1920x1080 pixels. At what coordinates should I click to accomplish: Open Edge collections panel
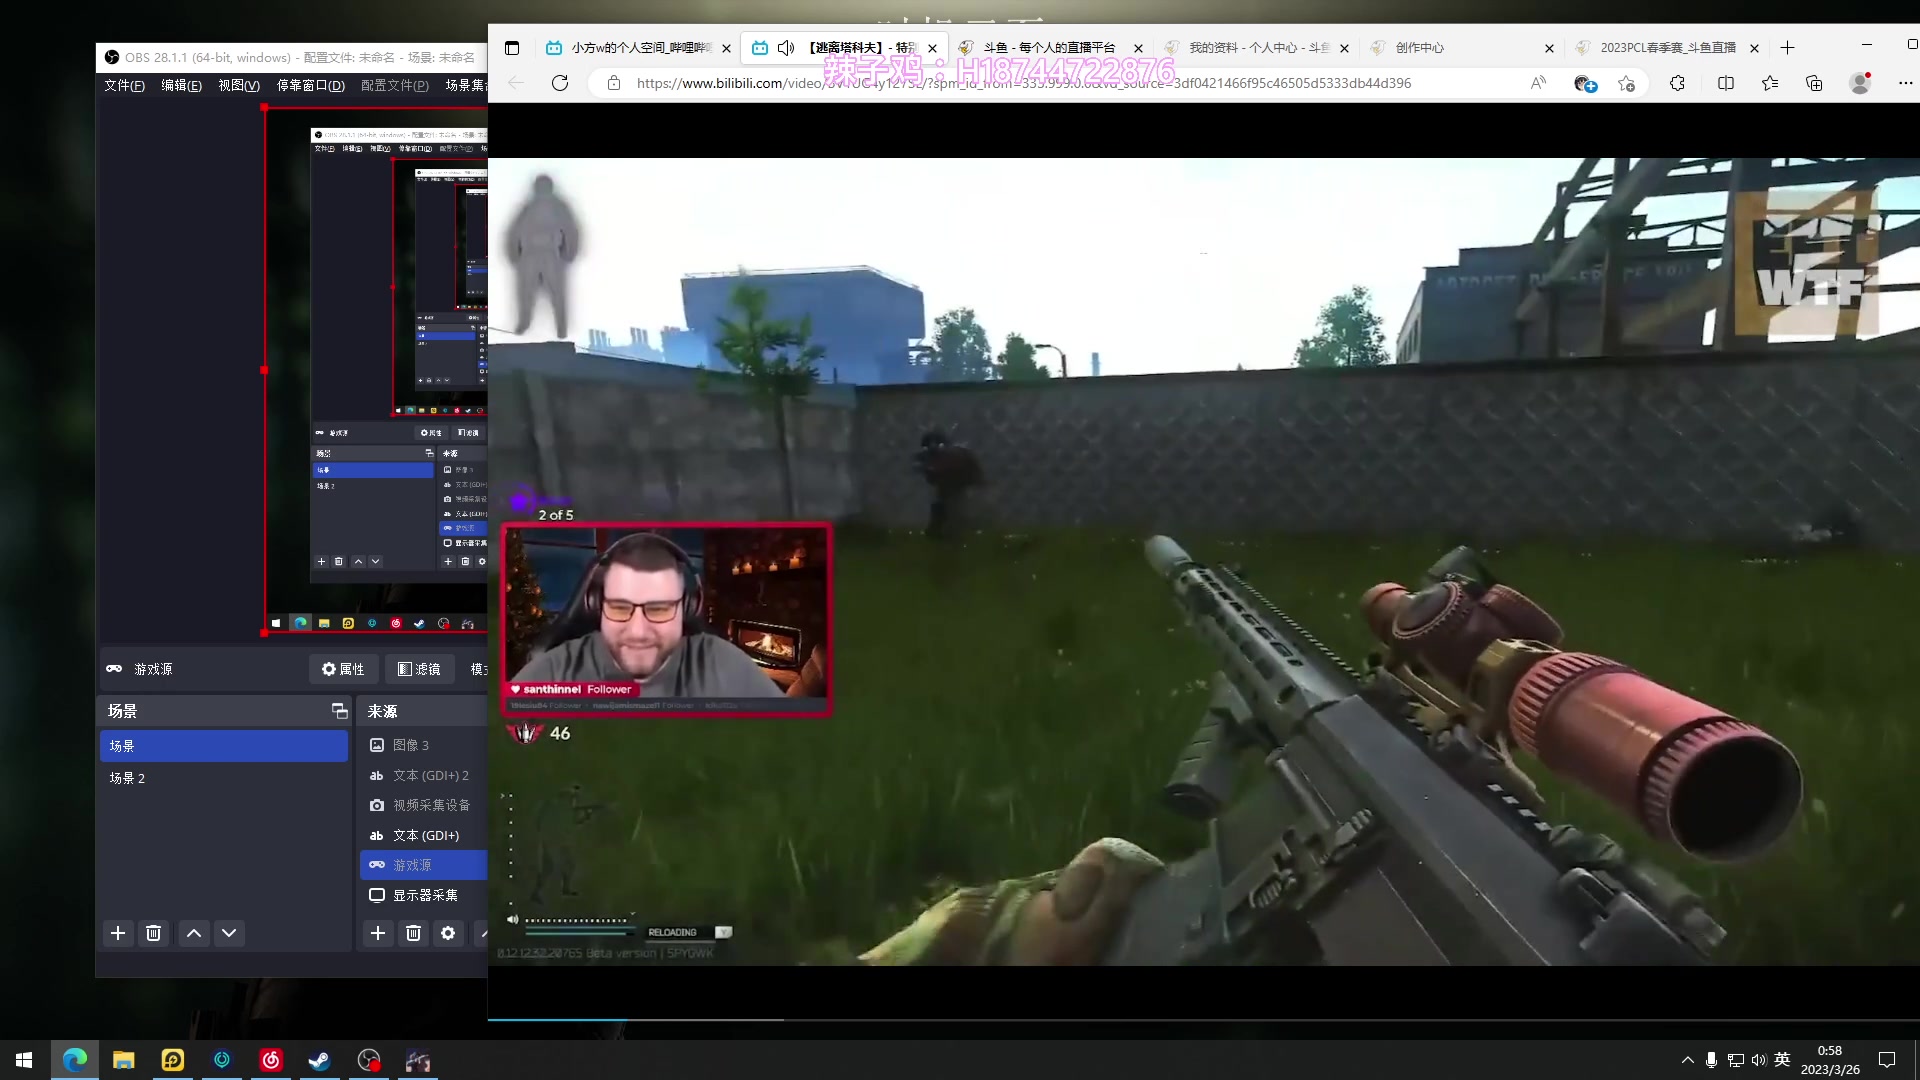click(1814, 83)
